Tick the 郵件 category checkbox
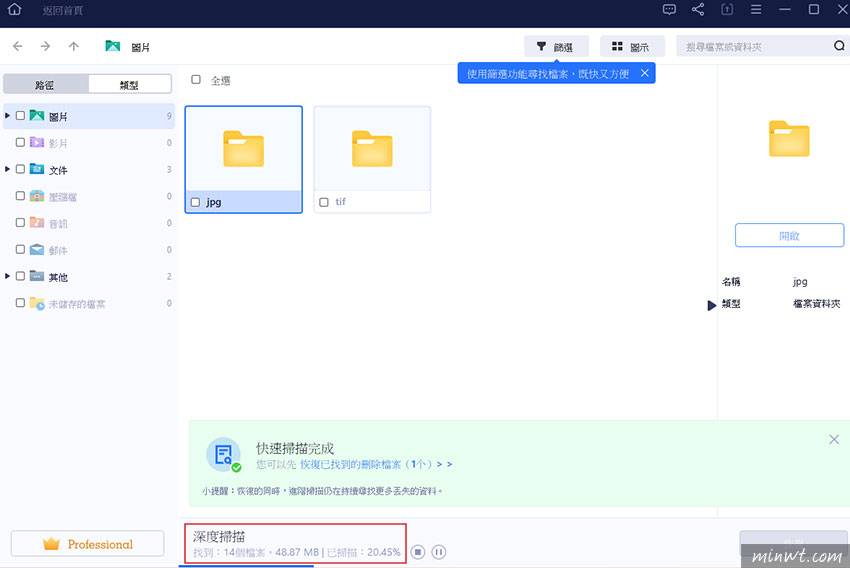 coord(20,249)
